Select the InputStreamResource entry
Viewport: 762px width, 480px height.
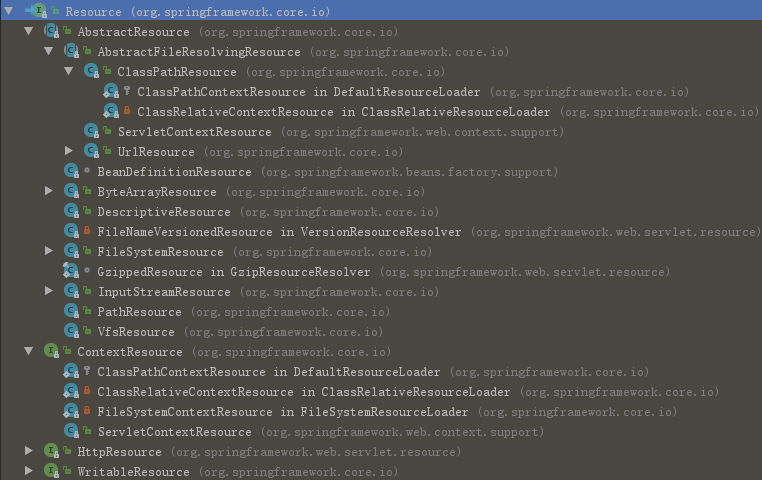[x=163, y=292]
